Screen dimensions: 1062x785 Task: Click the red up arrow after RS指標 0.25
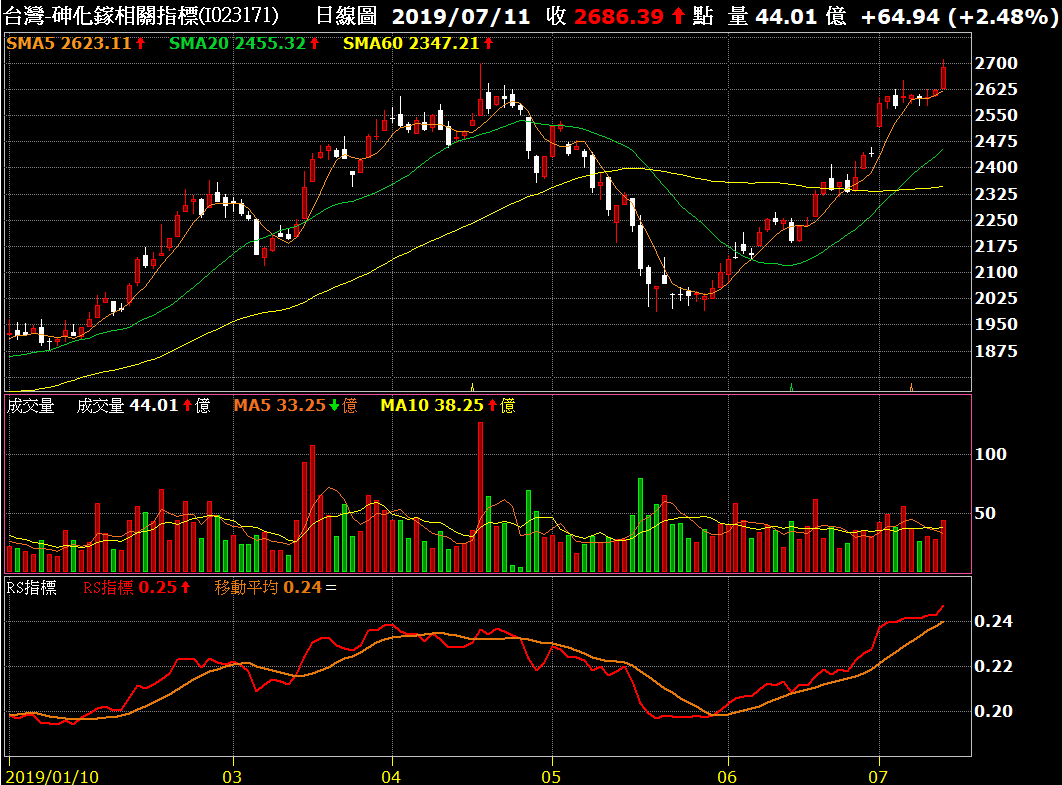click(x=186, y=588)
